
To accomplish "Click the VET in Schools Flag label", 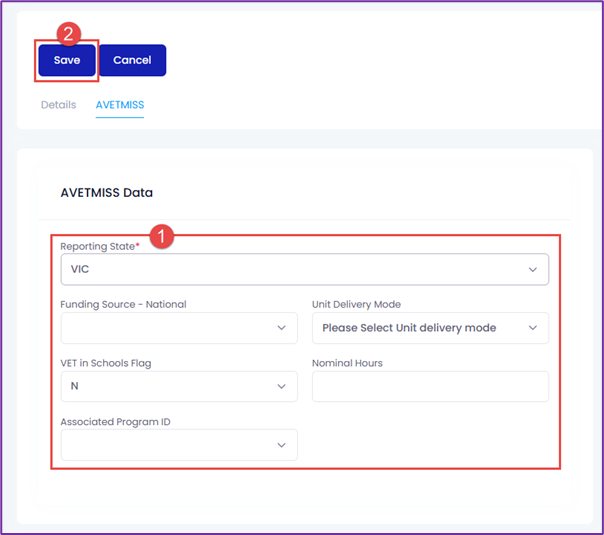I will pos(106,363).
